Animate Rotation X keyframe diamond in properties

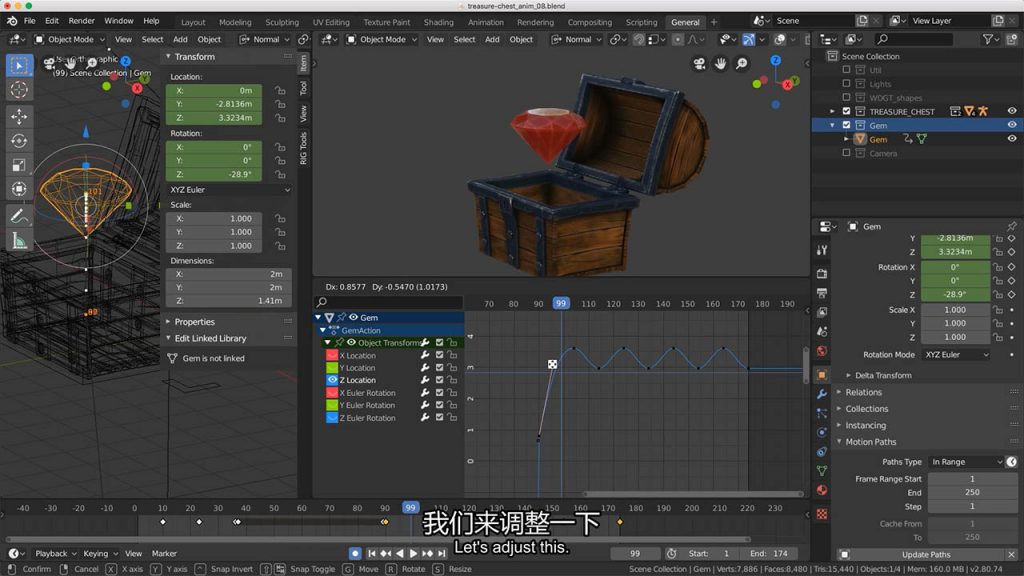point(1012,266)
